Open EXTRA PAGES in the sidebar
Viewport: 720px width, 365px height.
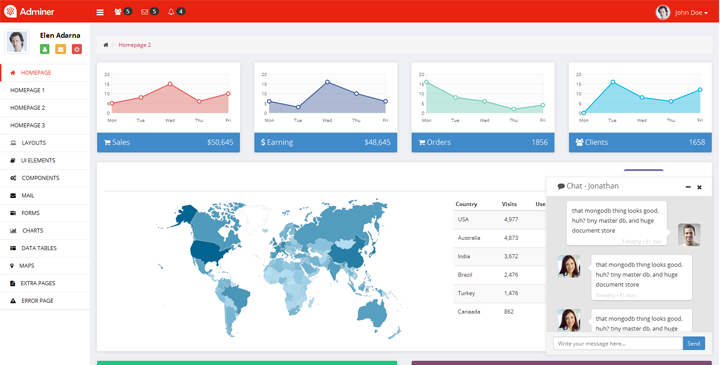coord(45,283)
